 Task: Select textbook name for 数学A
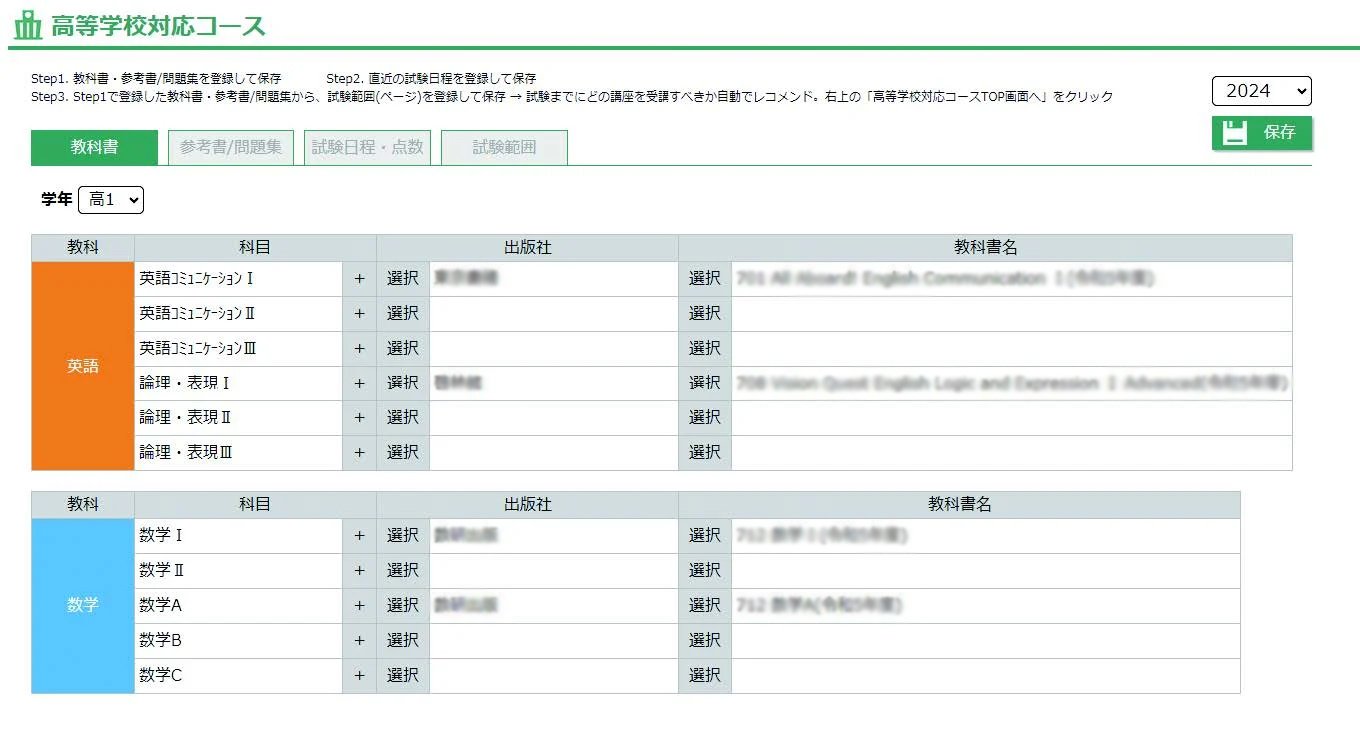(x=705, y=606)
